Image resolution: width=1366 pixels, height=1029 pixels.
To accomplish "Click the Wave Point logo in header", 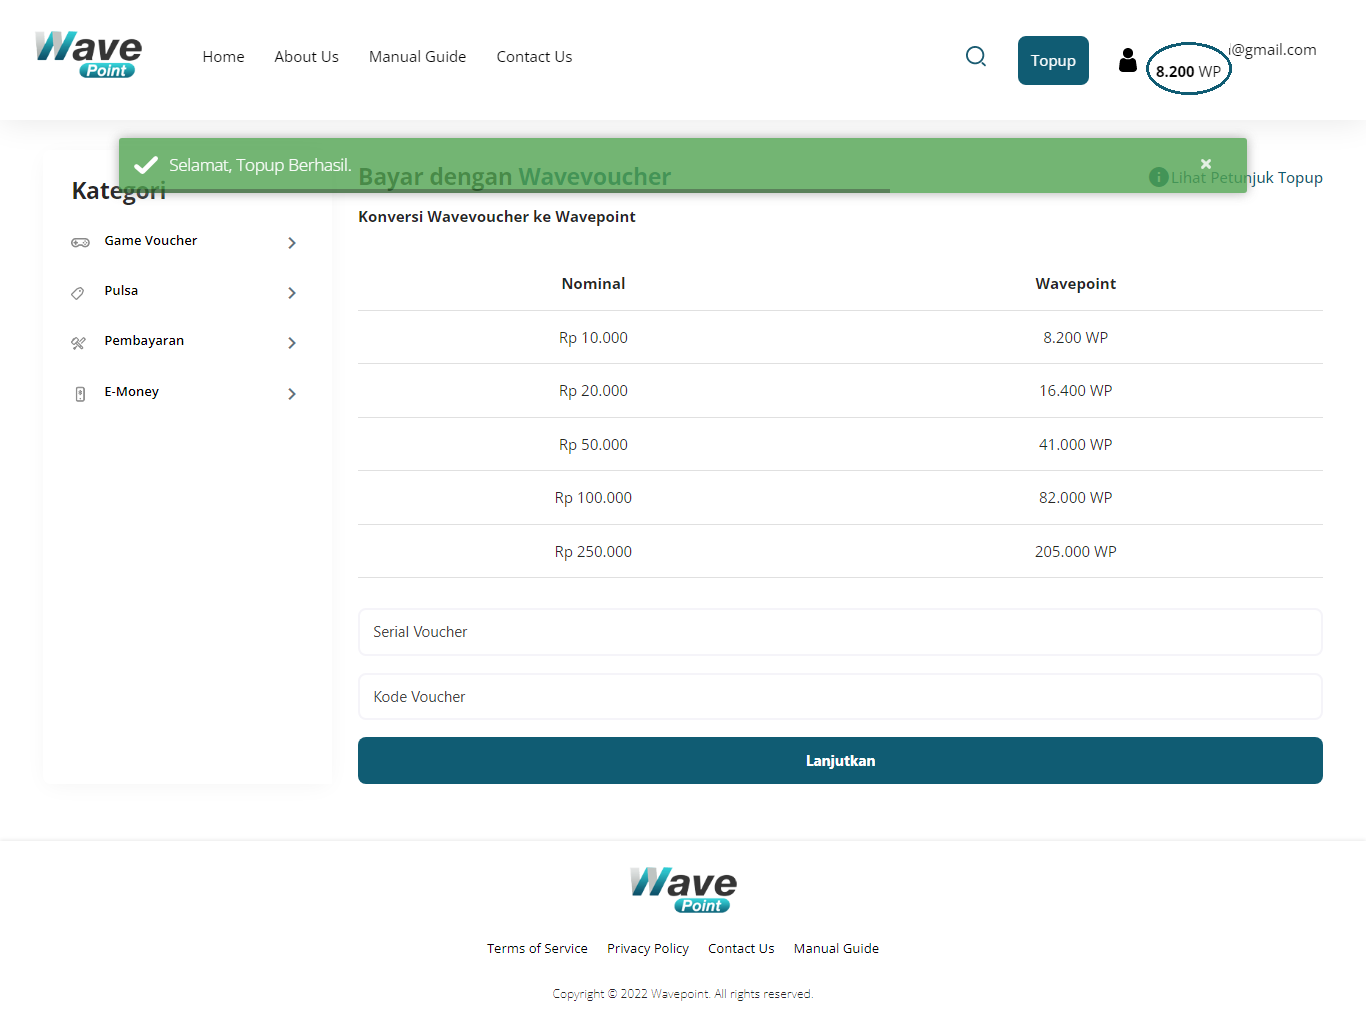I will point(89,55).
